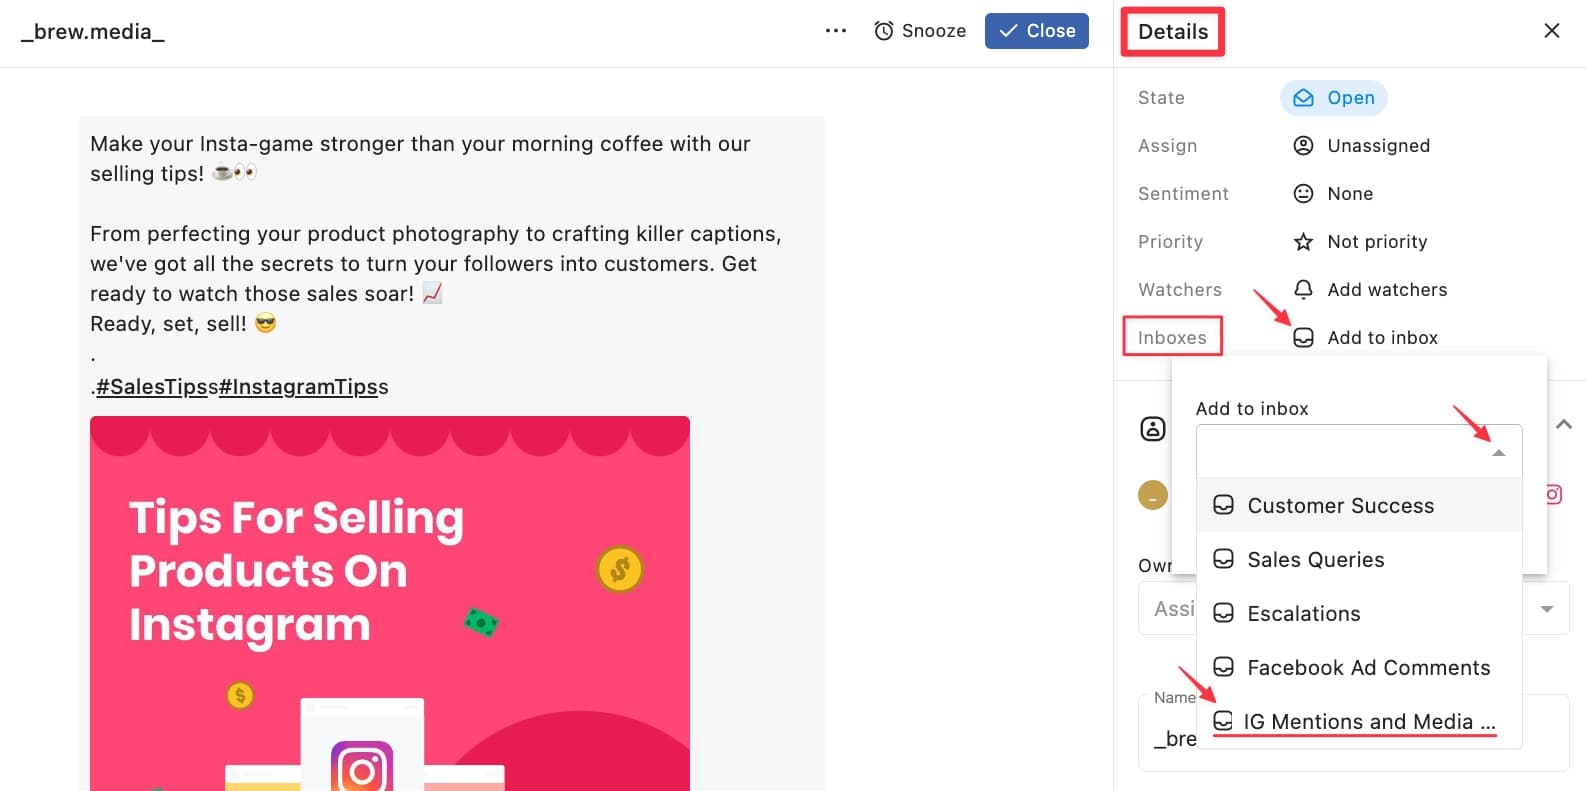Viewport: 1587px width, 791px height.
Task: Click Facebook Ad Comments inbox icon
Action: click(x=1223, y=667)
